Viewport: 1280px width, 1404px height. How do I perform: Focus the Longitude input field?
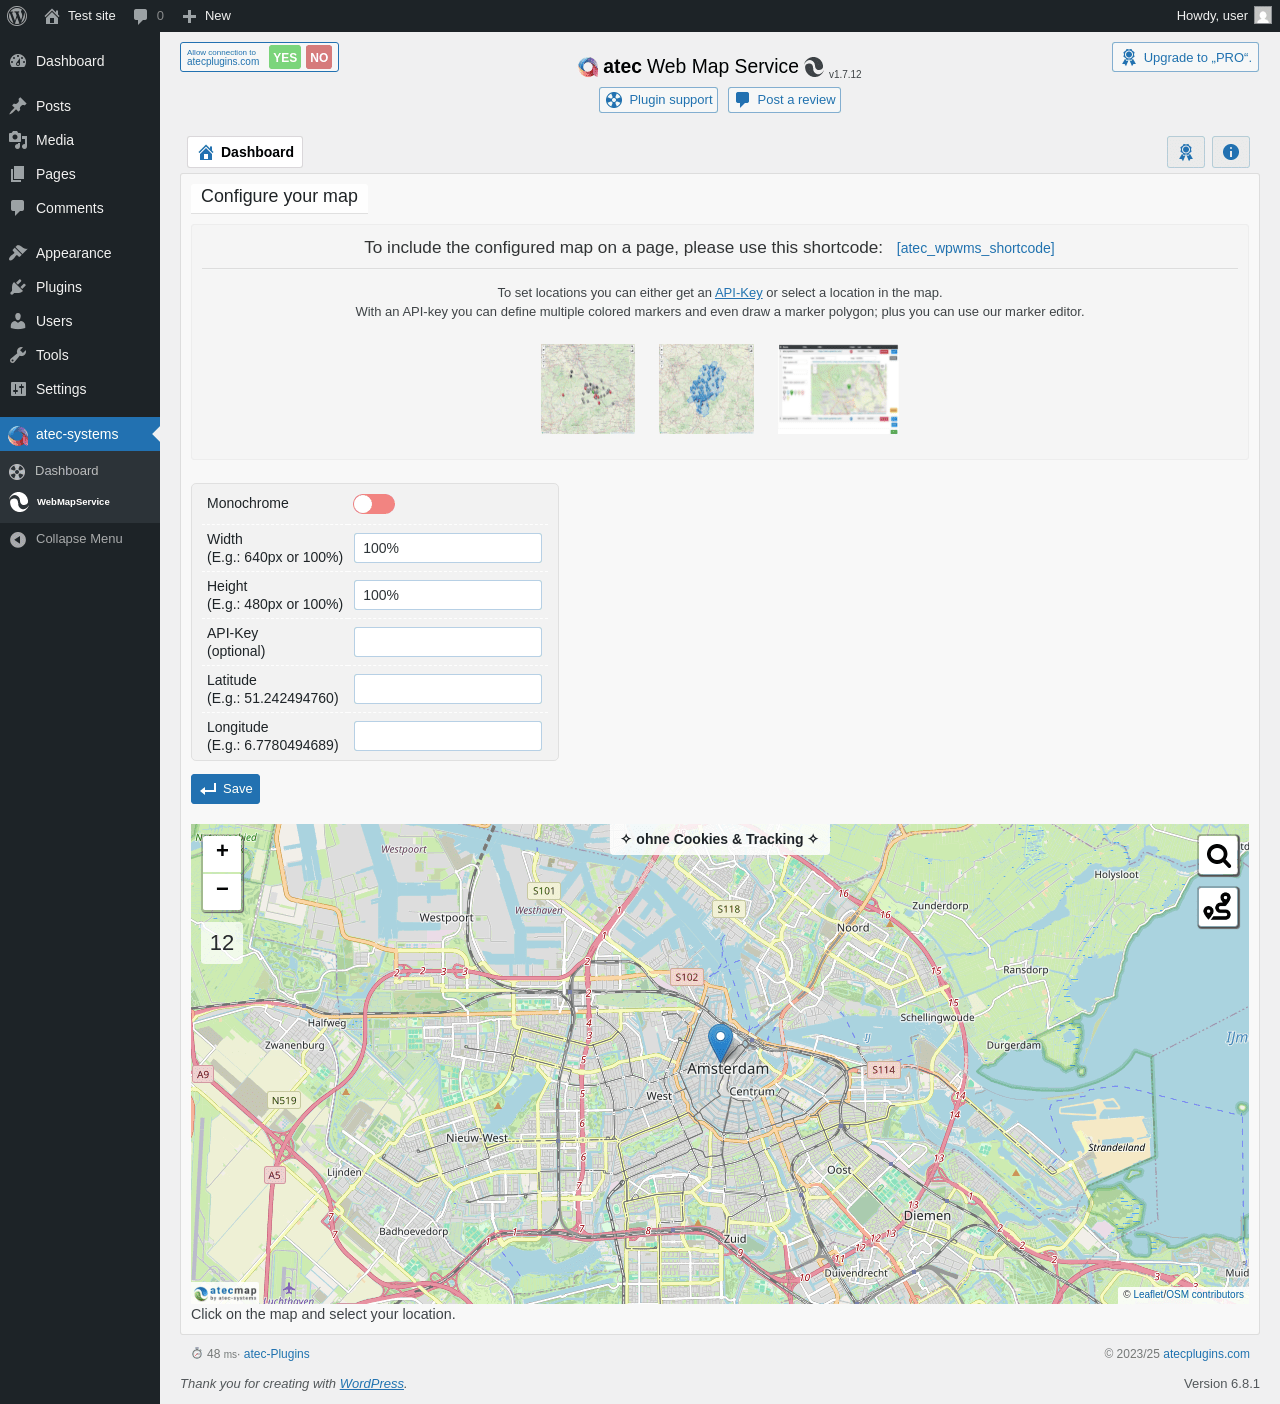point(448,736)
